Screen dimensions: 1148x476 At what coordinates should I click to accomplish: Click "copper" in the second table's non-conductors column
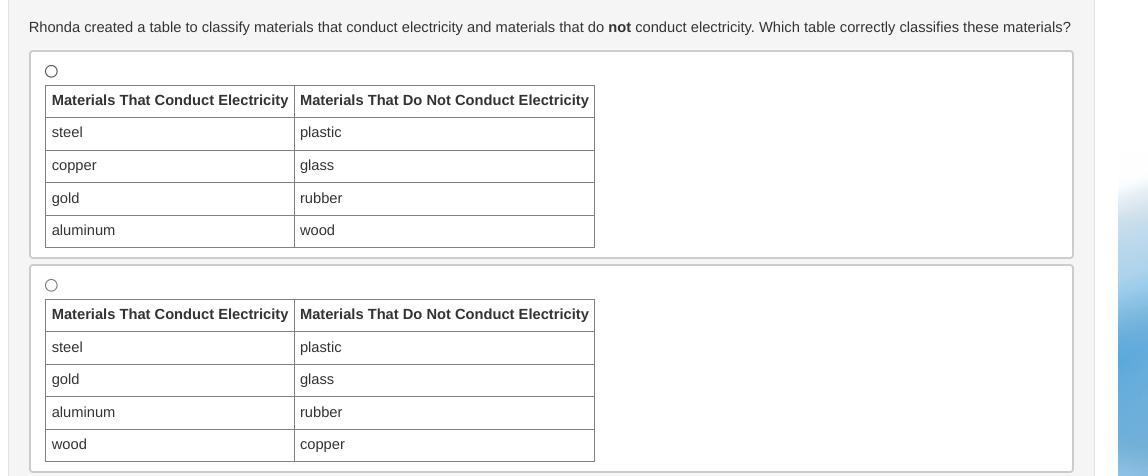[322, 445]
